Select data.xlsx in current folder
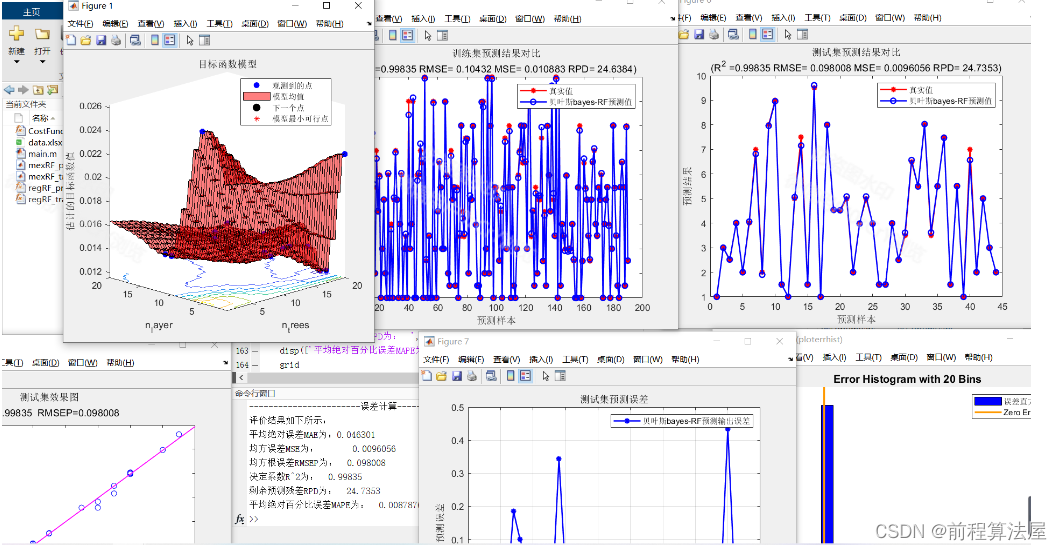Image resolution: width=1062 pixels, height=550 pixels. pyautogui.click(x=38, y=142)
